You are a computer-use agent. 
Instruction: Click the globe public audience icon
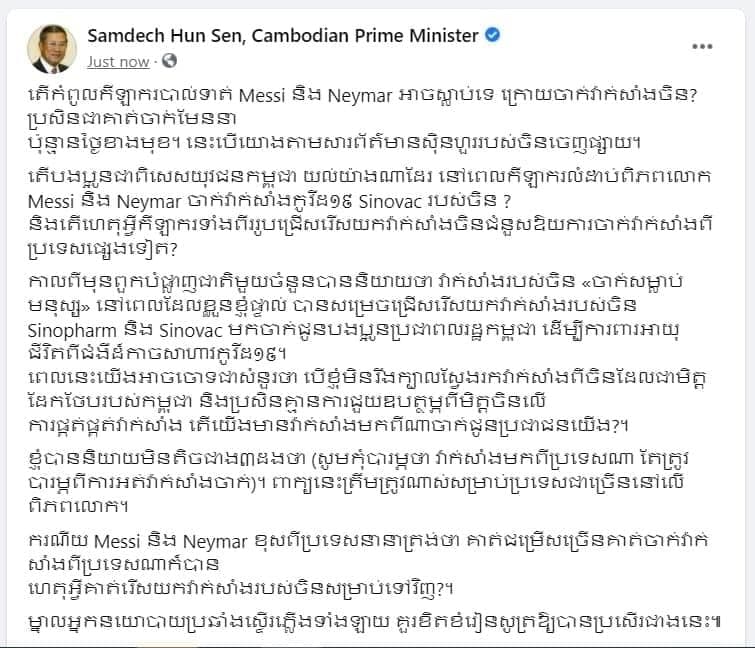tap(169, 61)
